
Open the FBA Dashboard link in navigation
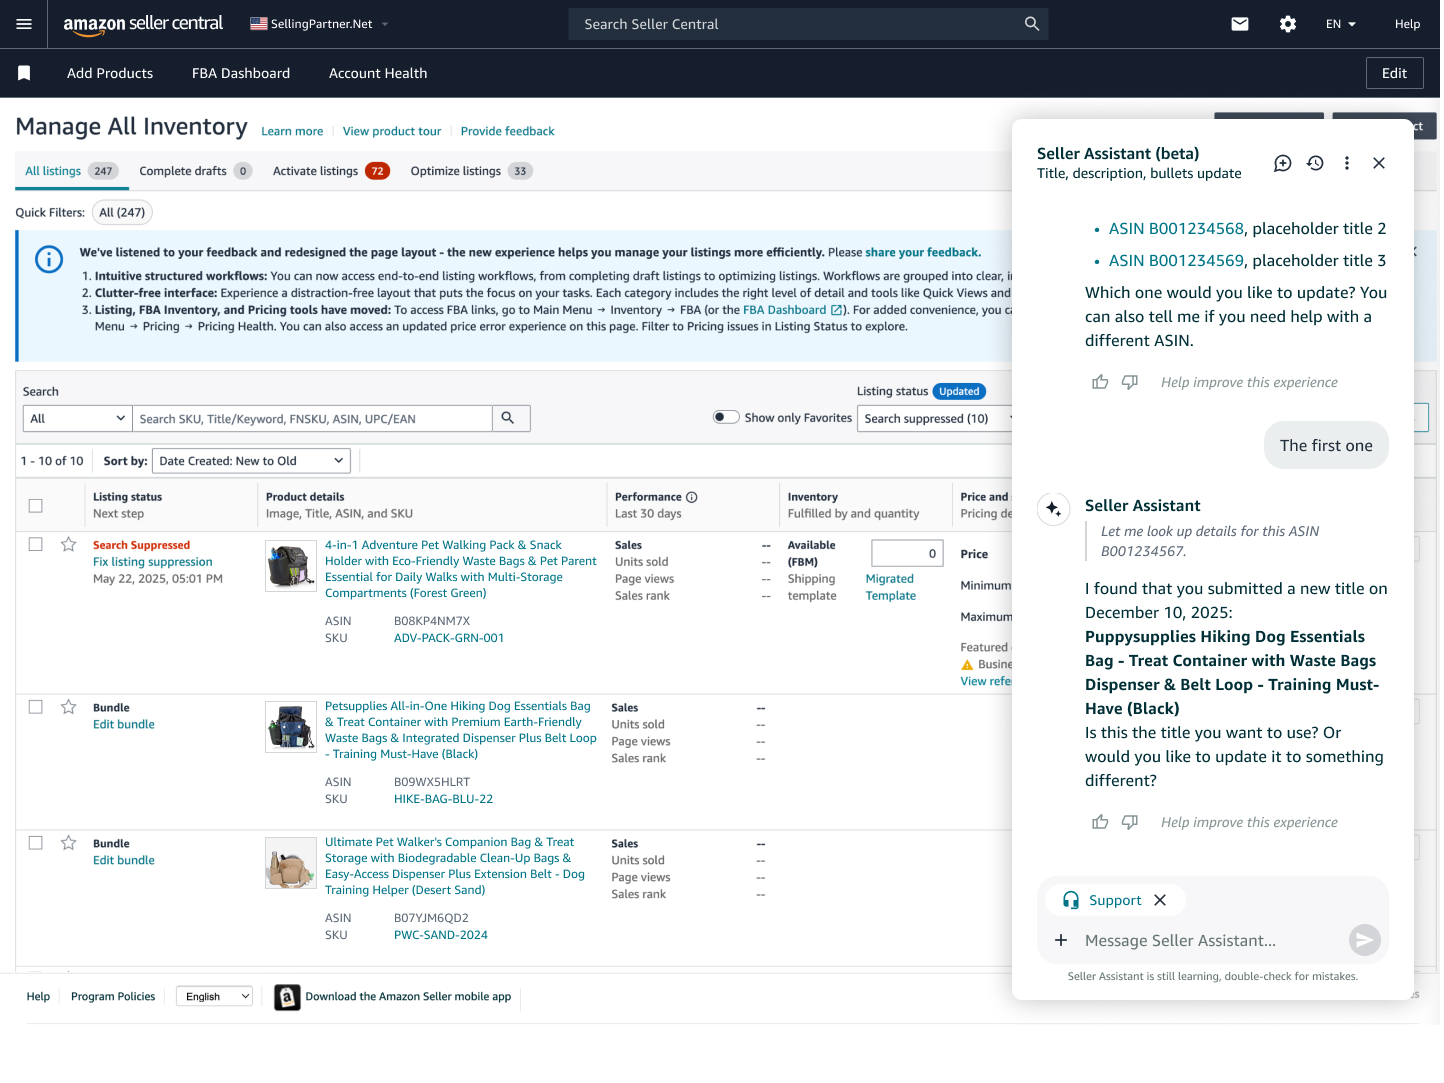coord(240,73)
